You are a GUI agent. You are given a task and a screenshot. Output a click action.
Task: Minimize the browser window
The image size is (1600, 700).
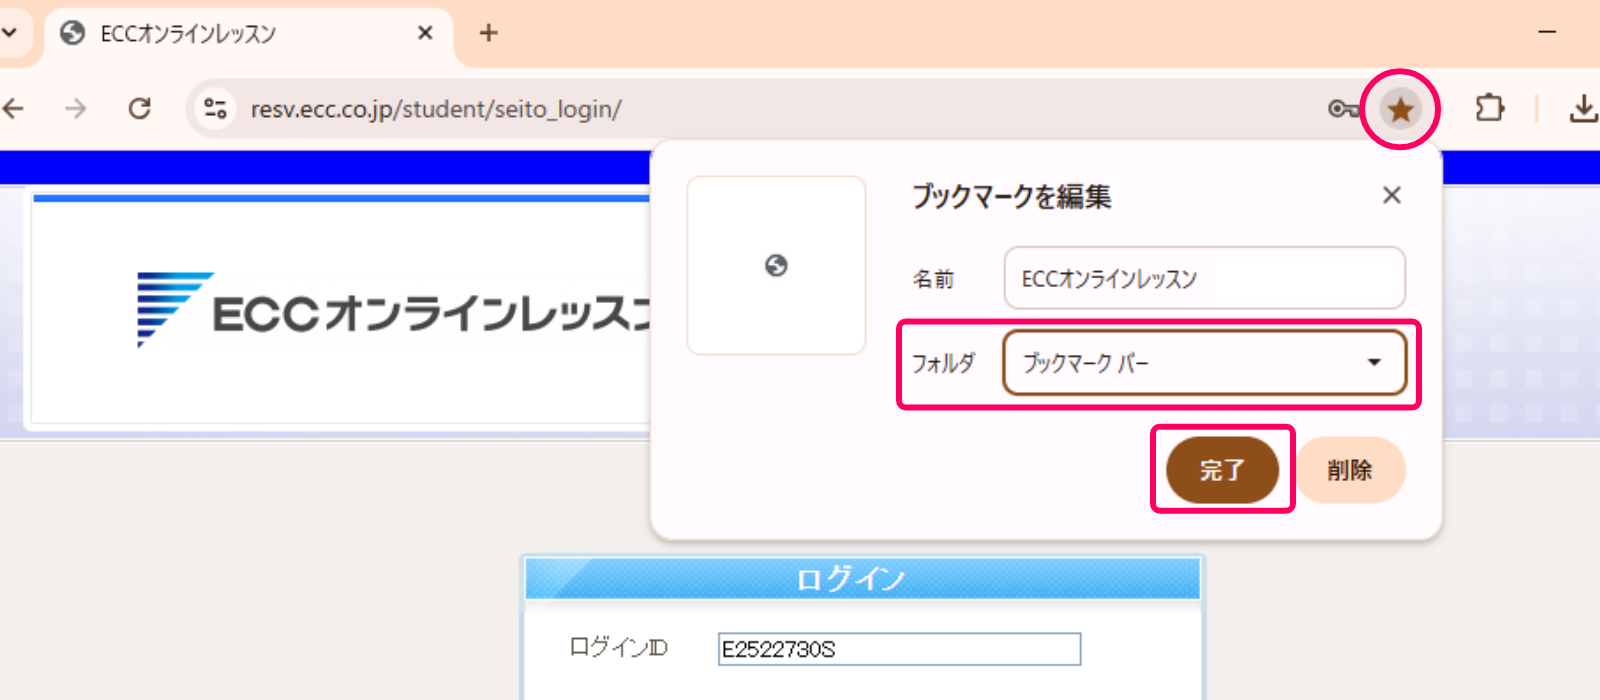(1547, 33)
